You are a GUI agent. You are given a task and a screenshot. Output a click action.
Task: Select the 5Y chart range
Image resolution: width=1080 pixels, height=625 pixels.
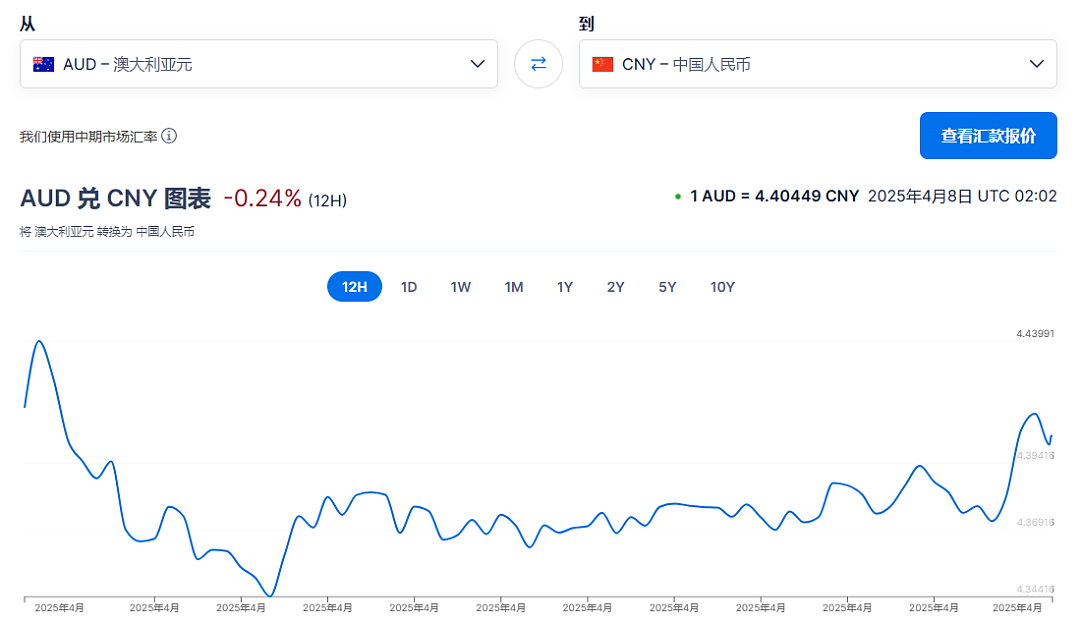coord(667,287)
